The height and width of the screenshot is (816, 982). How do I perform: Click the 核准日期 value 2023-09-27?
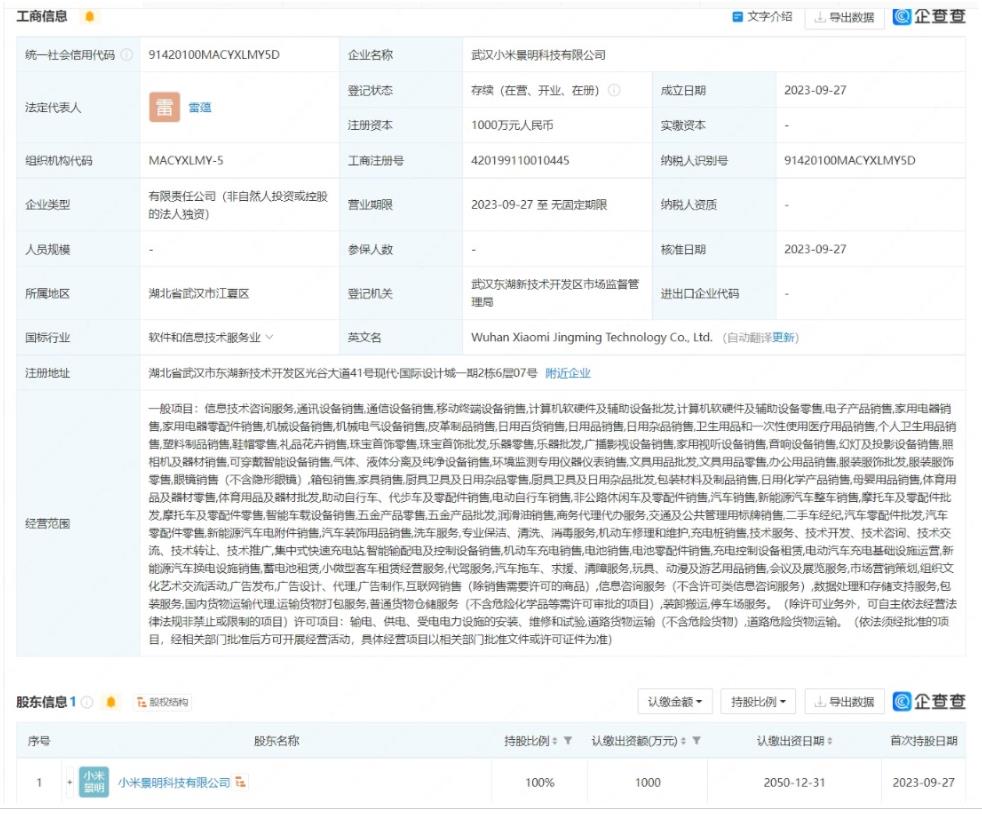coord(815,249)
